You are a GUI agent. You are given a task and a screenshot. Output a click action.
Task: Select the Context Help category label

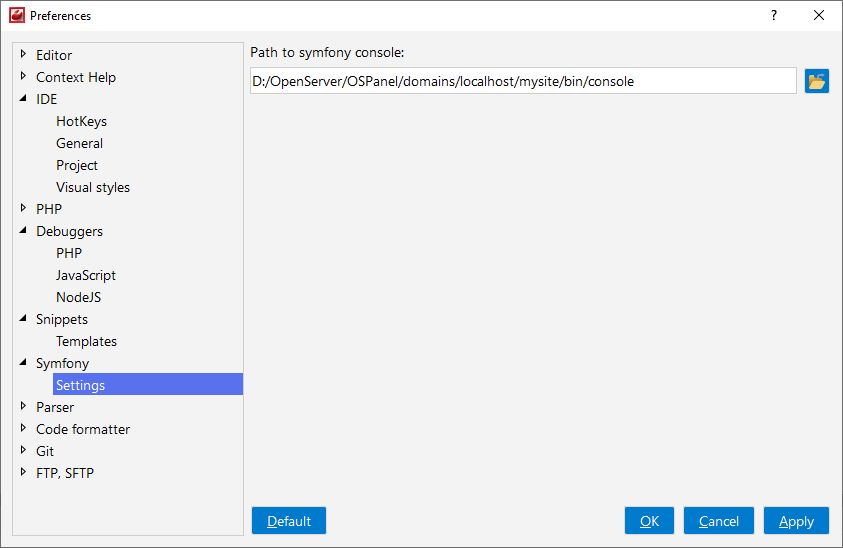76,77
